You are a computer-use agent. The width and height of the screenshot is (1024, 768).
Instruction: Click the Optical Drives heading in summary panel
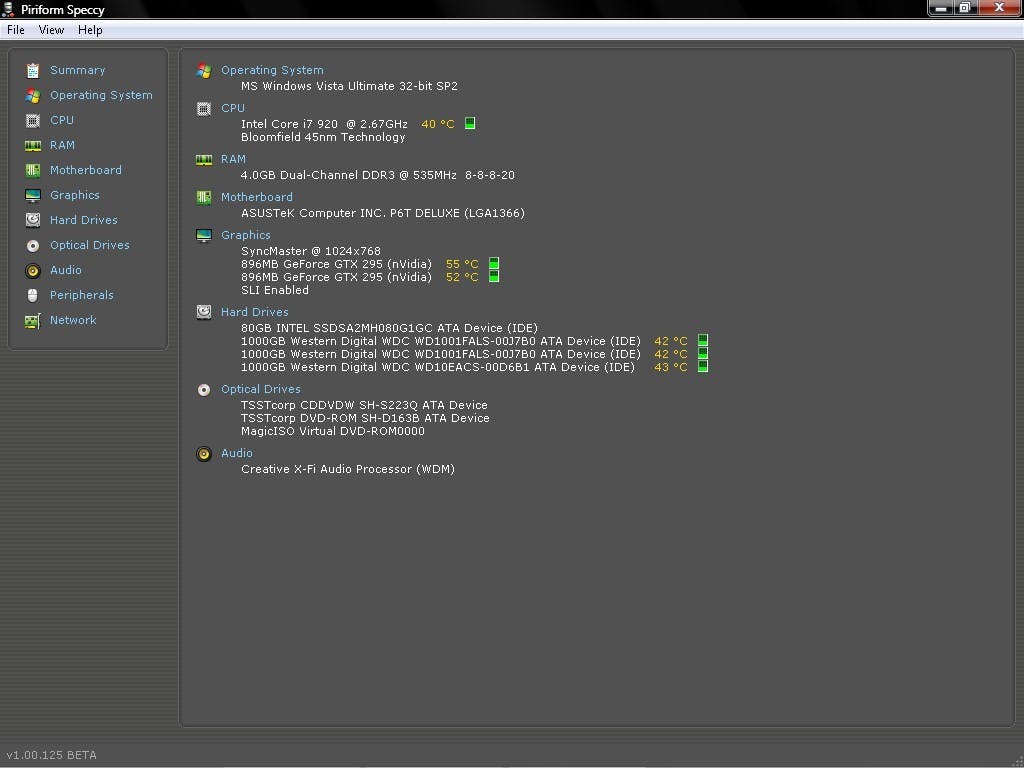pyautogui.click(x=261, y=389)
